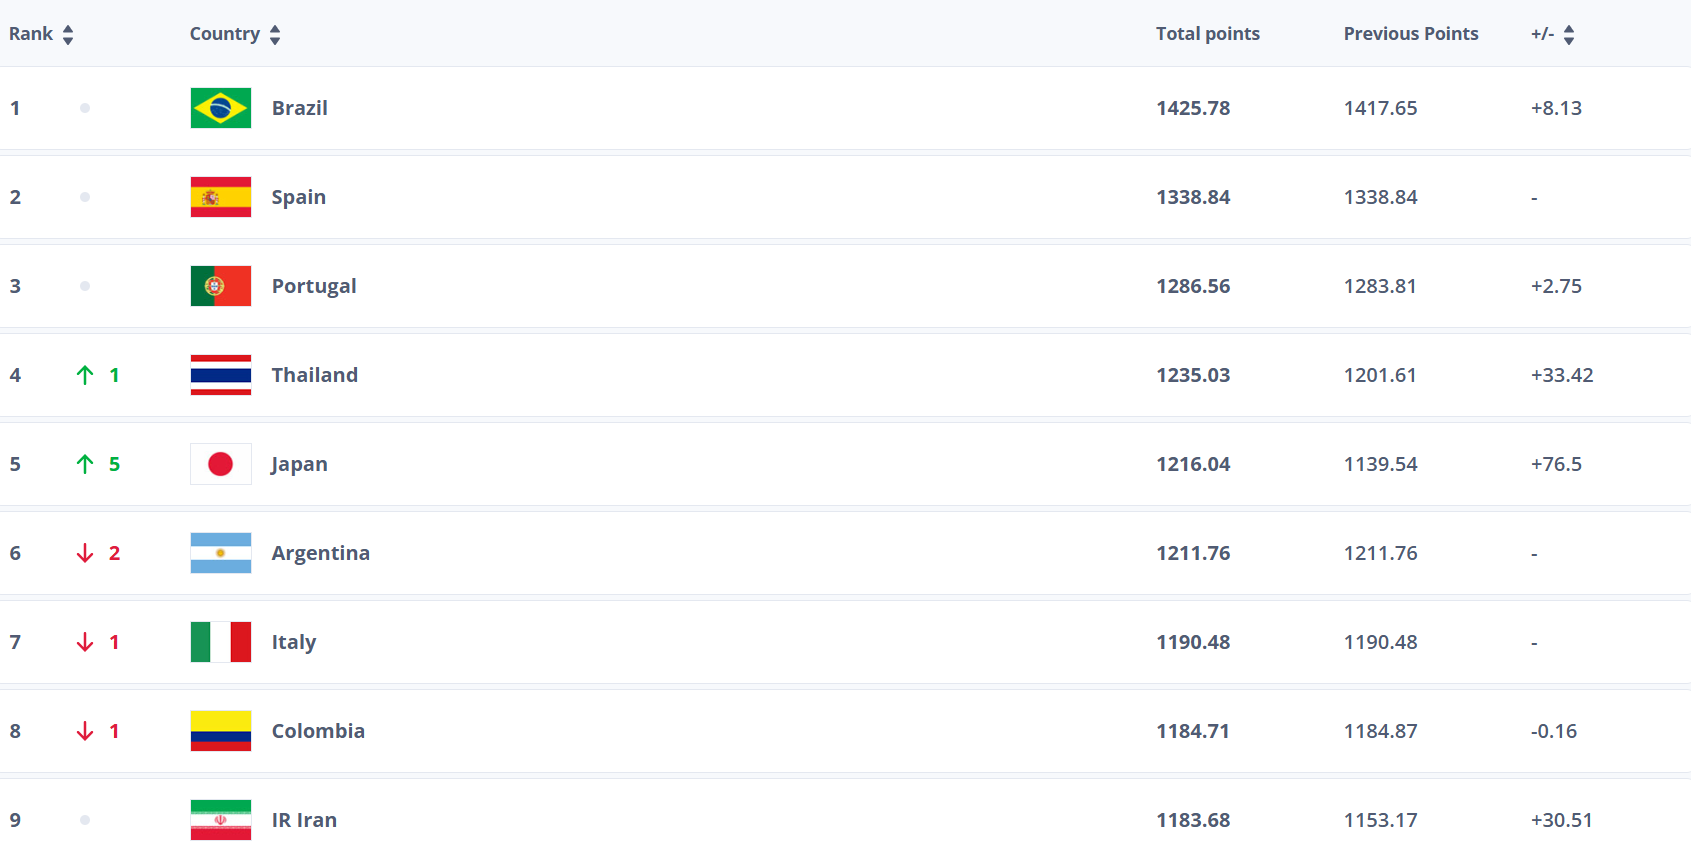Click the Thailand flag icon
The width and height of the screenshot is (1691, 857).
220,375
